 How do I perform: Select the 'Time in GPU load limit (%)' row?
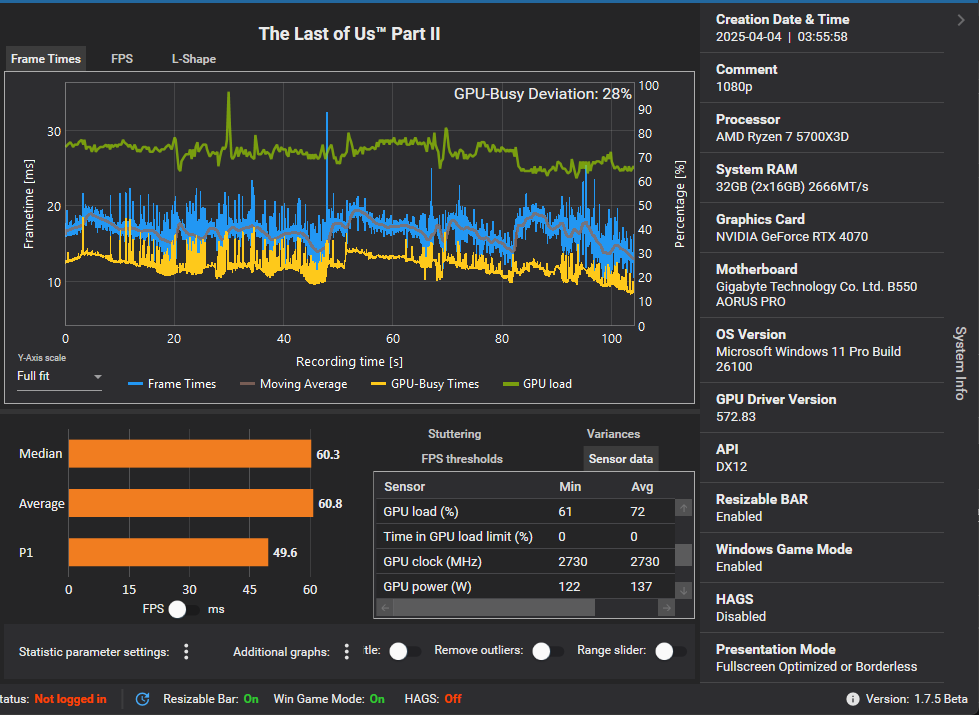tap(525, 536)
